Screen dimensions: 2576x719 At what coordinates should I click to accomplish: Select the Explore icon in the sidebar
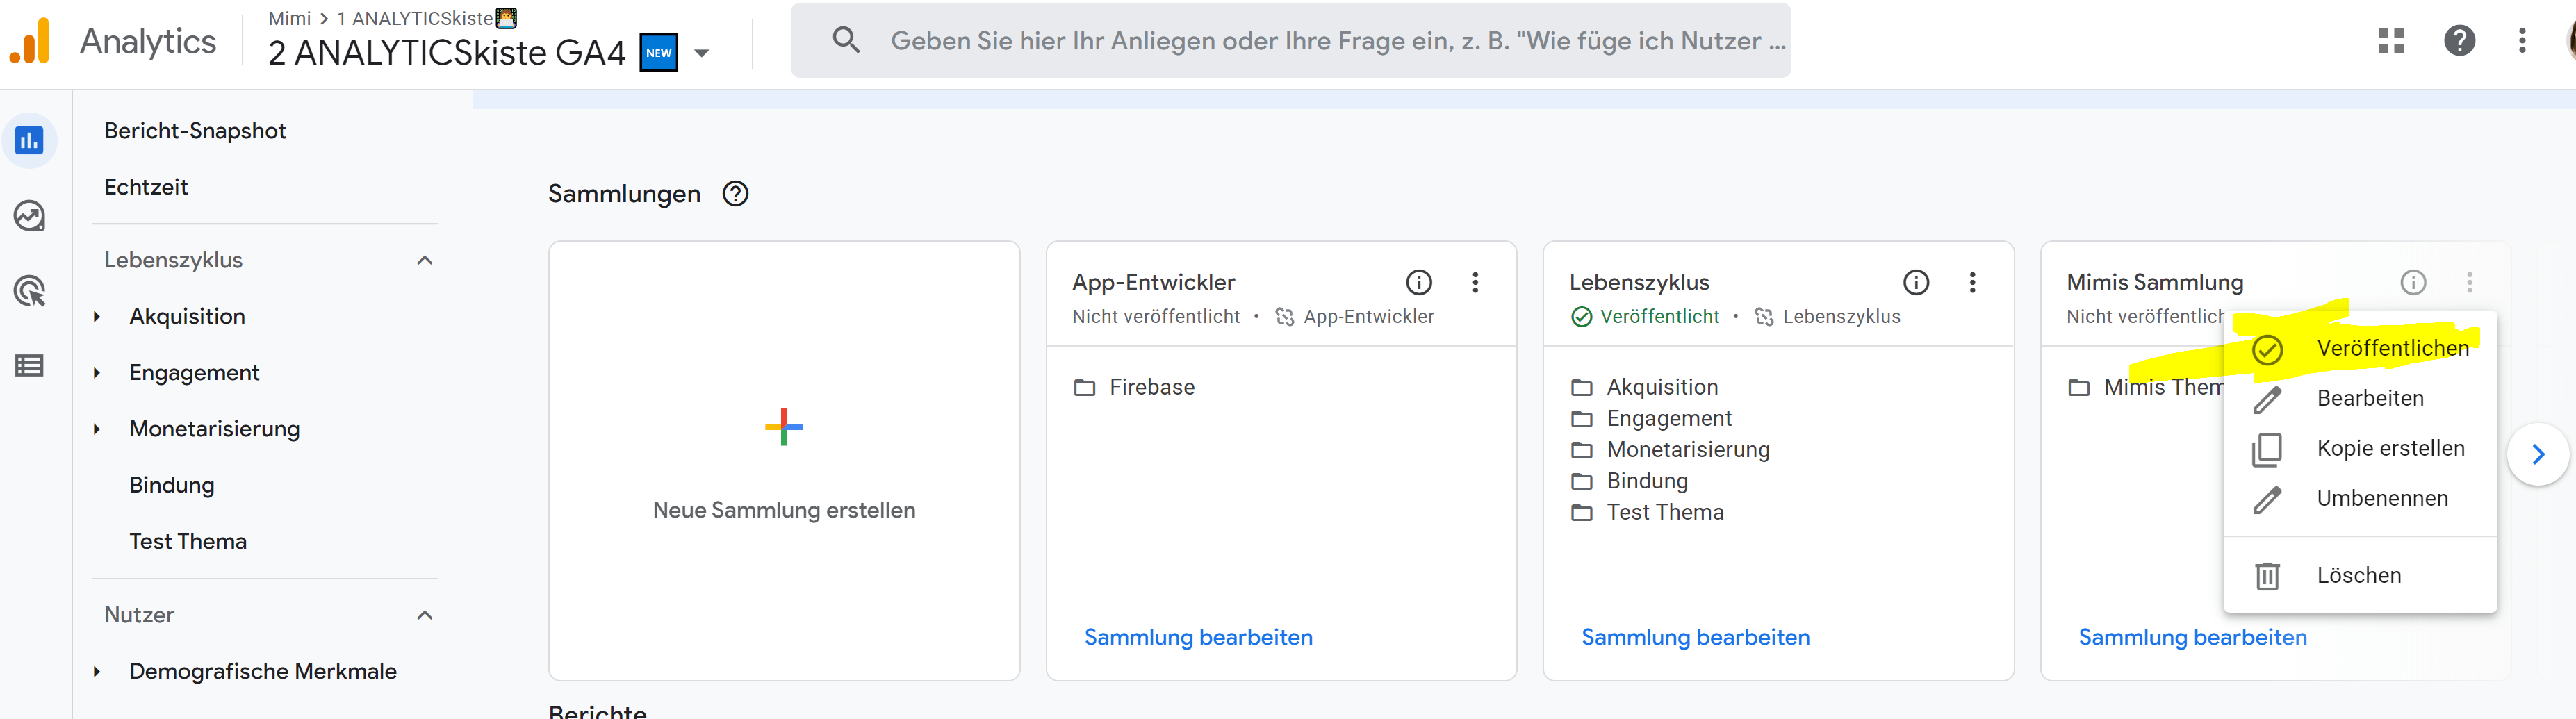click(30, 215)
